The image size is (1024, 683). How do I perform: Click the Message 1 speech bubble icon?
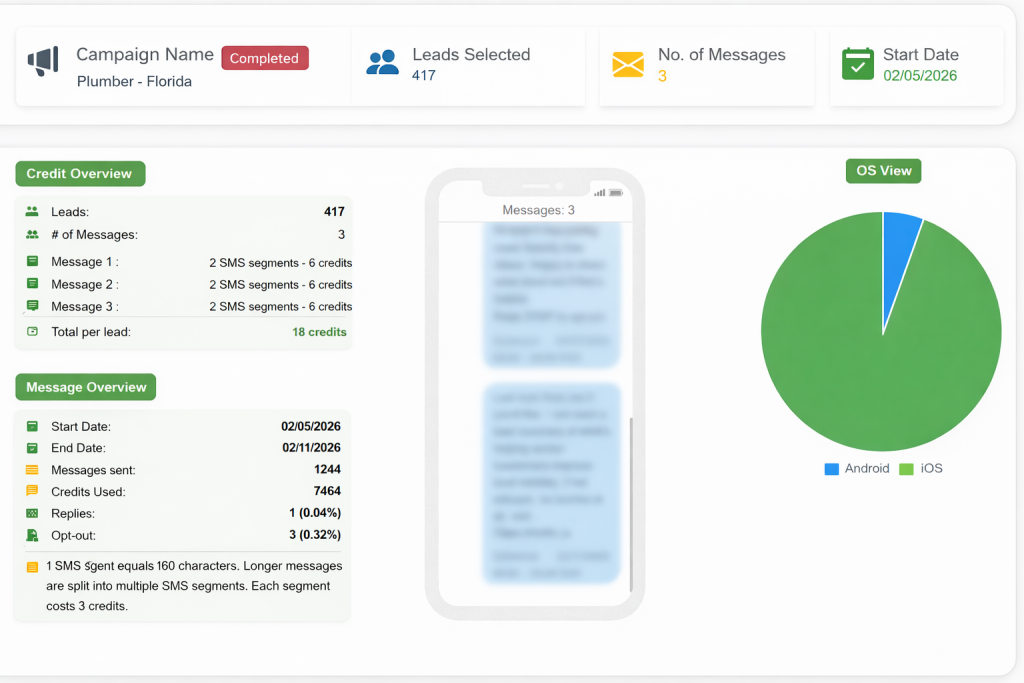point(32,262)
